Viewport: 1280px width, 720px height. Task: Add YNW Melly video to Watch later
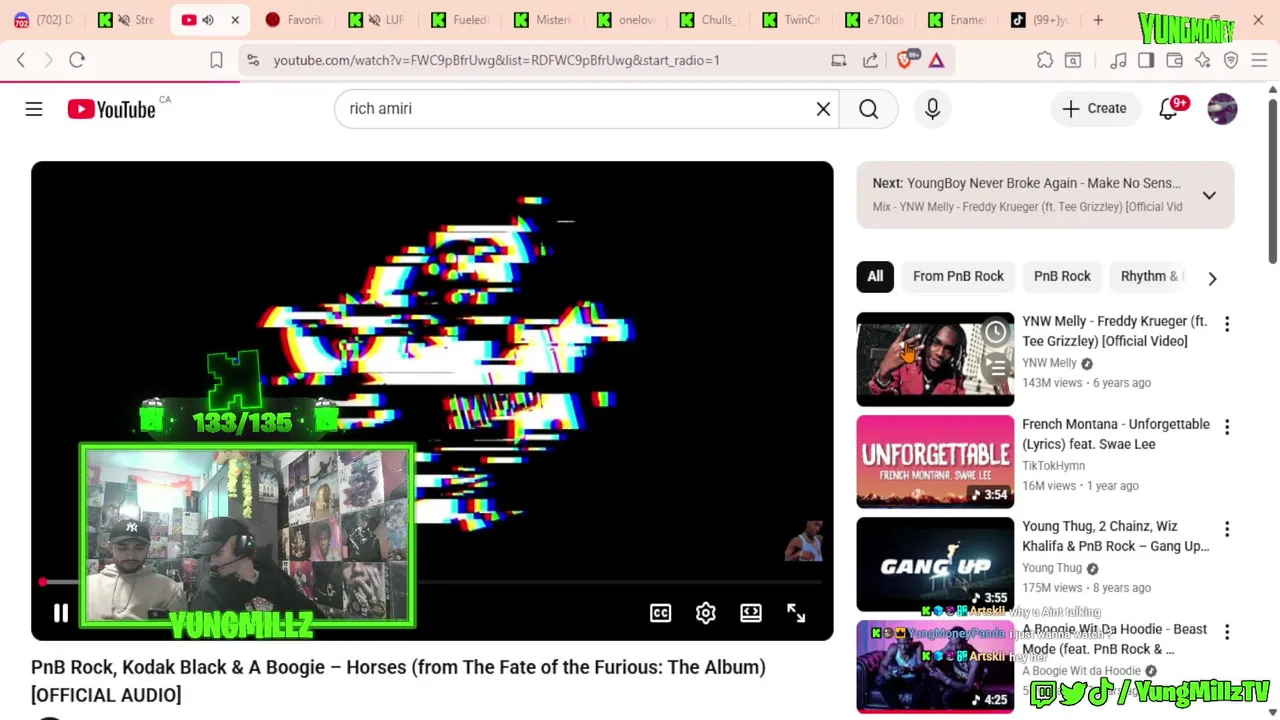coord(996,332)
